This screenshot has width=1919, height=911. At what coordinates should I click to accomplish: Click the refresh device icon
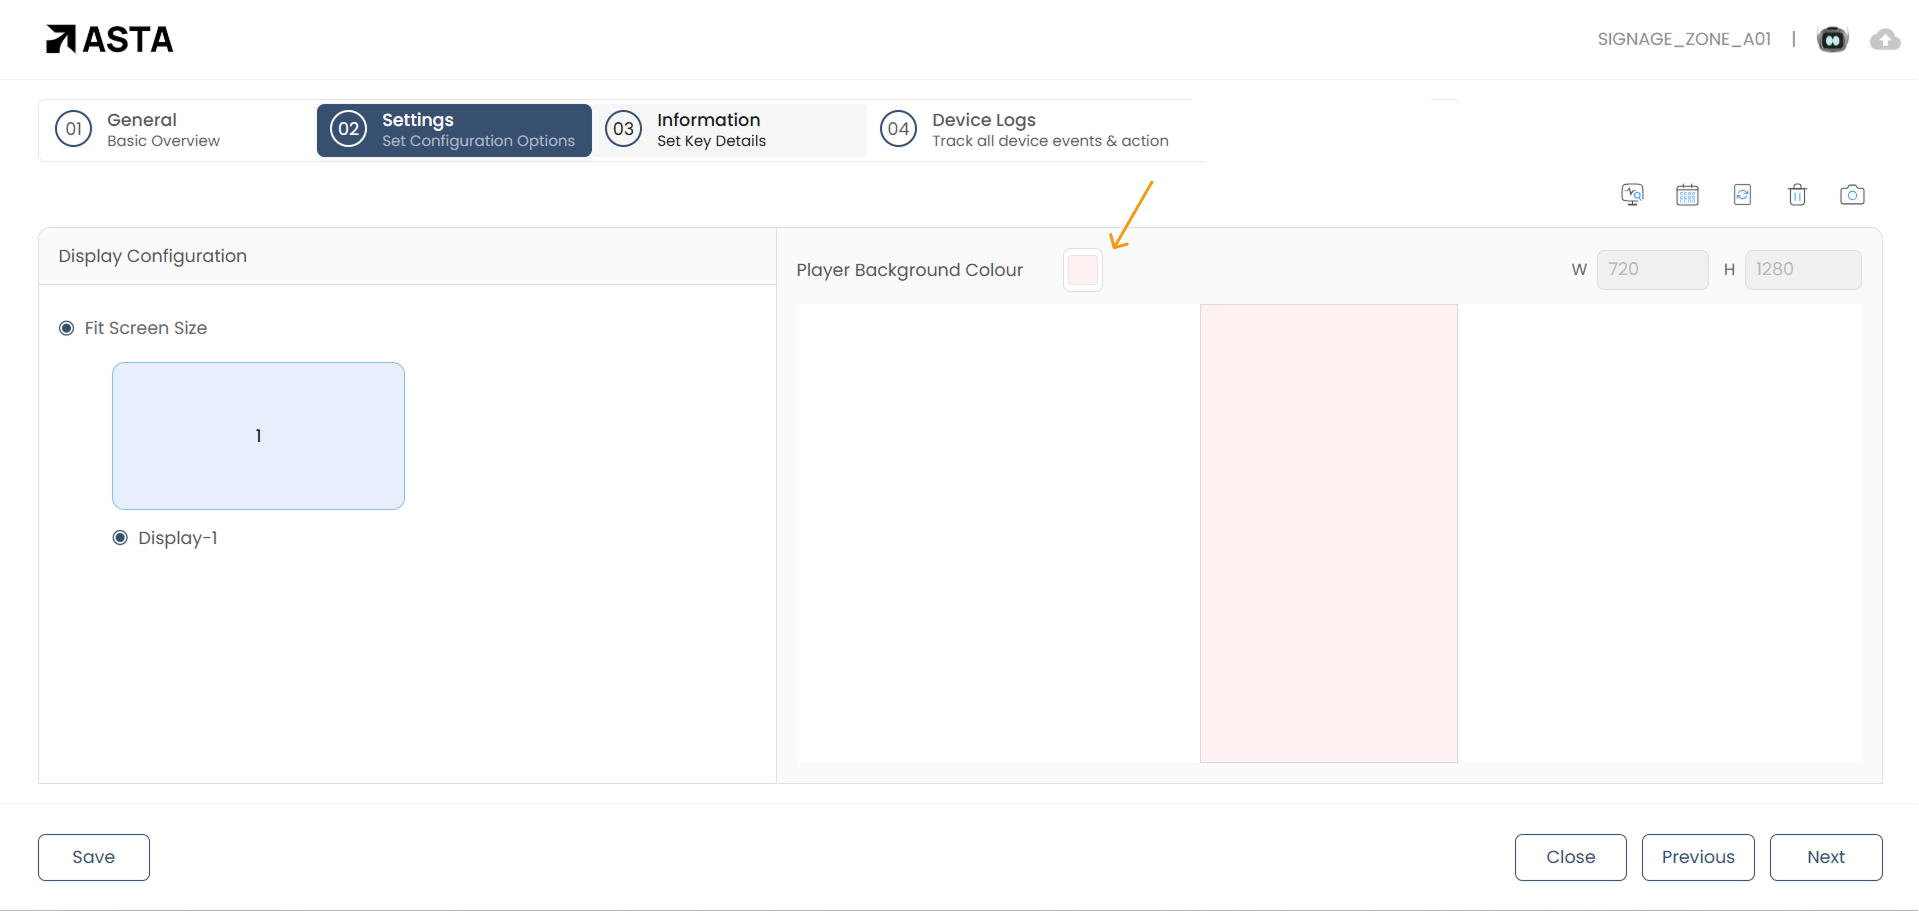1742,195
